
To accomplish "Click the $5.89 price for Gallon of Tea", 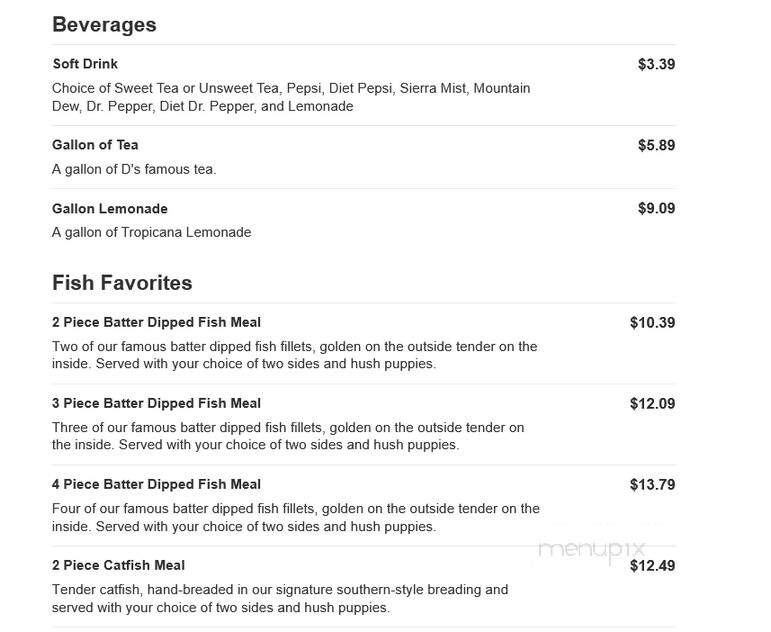I will (656, 146).
